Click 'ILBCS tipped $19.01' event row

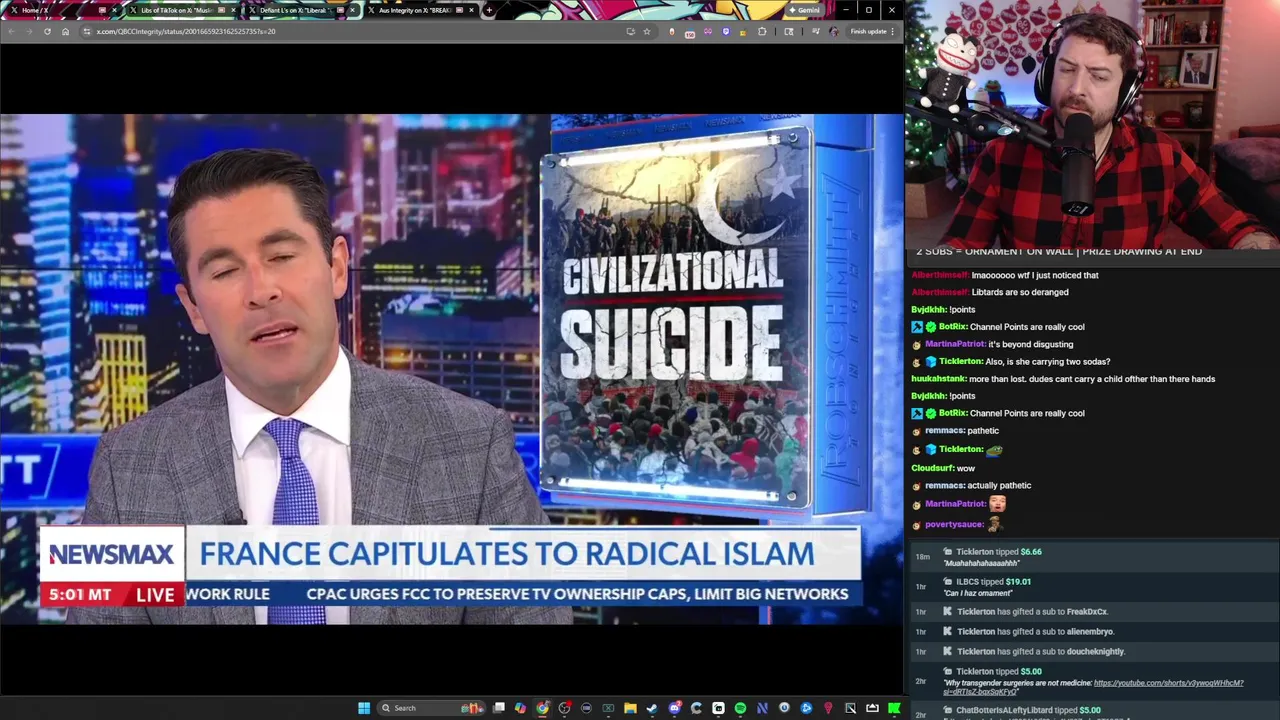click(x=1095, y=587)
